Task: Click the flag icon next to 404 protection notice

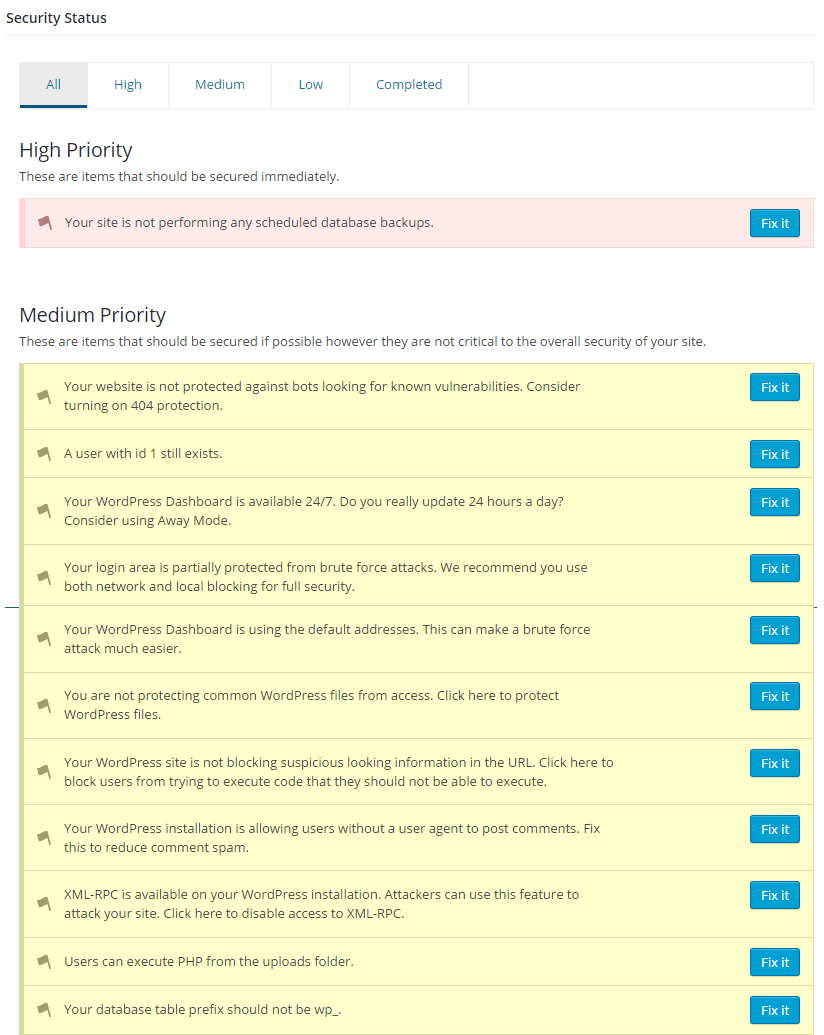Action: click(43, 396)
